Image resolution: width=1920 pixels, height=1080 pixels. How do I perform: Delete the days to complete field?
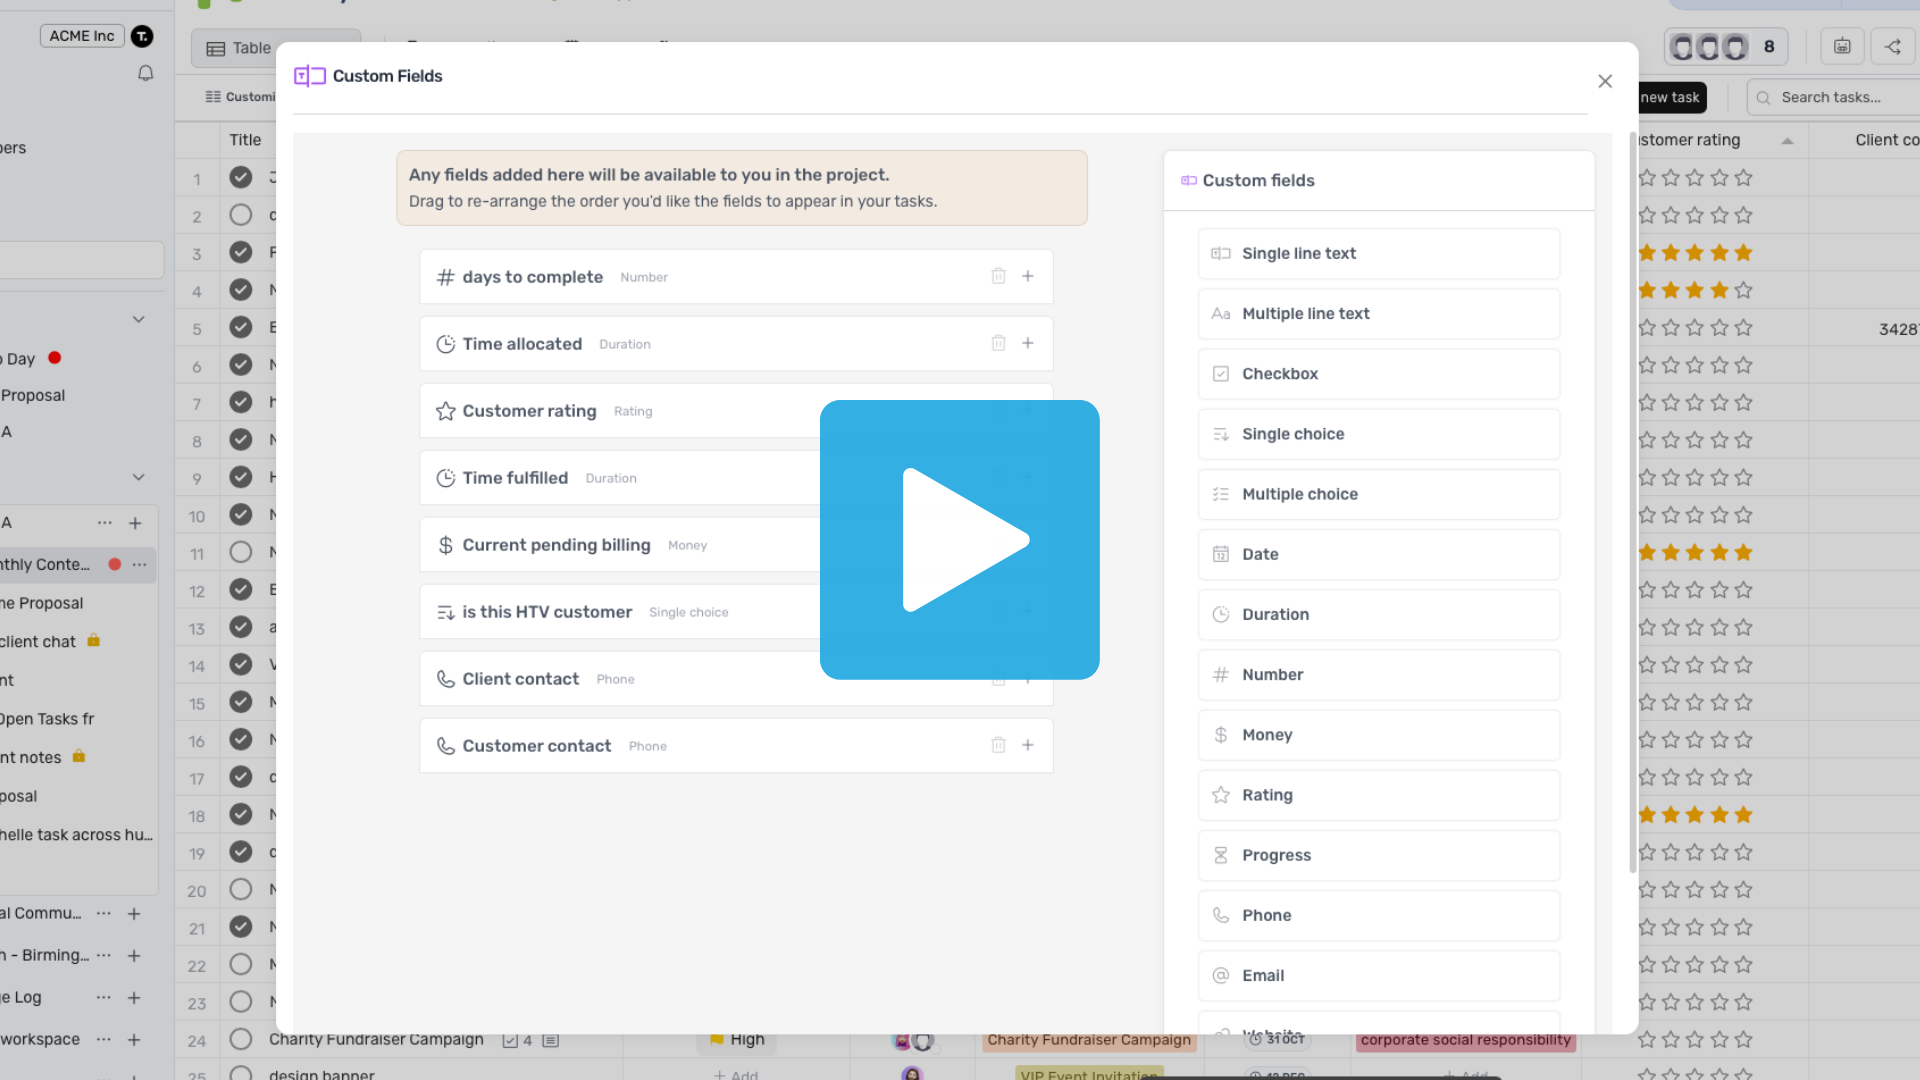coord(998,276)
